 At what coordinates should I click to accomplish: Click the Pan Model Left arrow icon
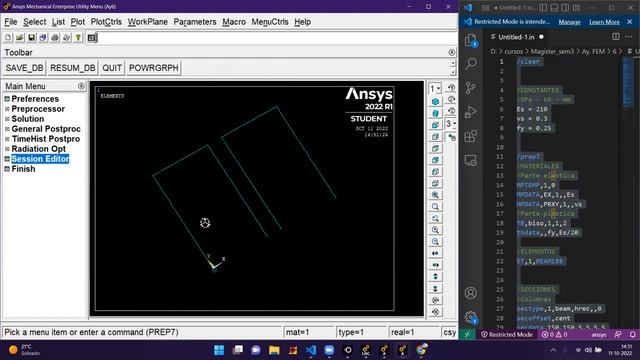(435, 253)
